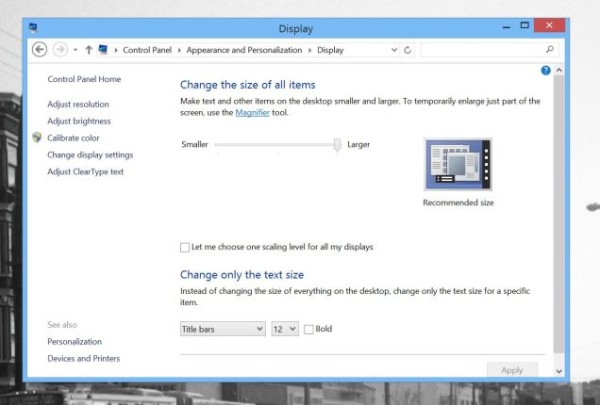The height and width of the screenshot is (405, 600).
Task: Click the Calibrate color shield icon
Action: pyautogui.click(x=37, y=138)
